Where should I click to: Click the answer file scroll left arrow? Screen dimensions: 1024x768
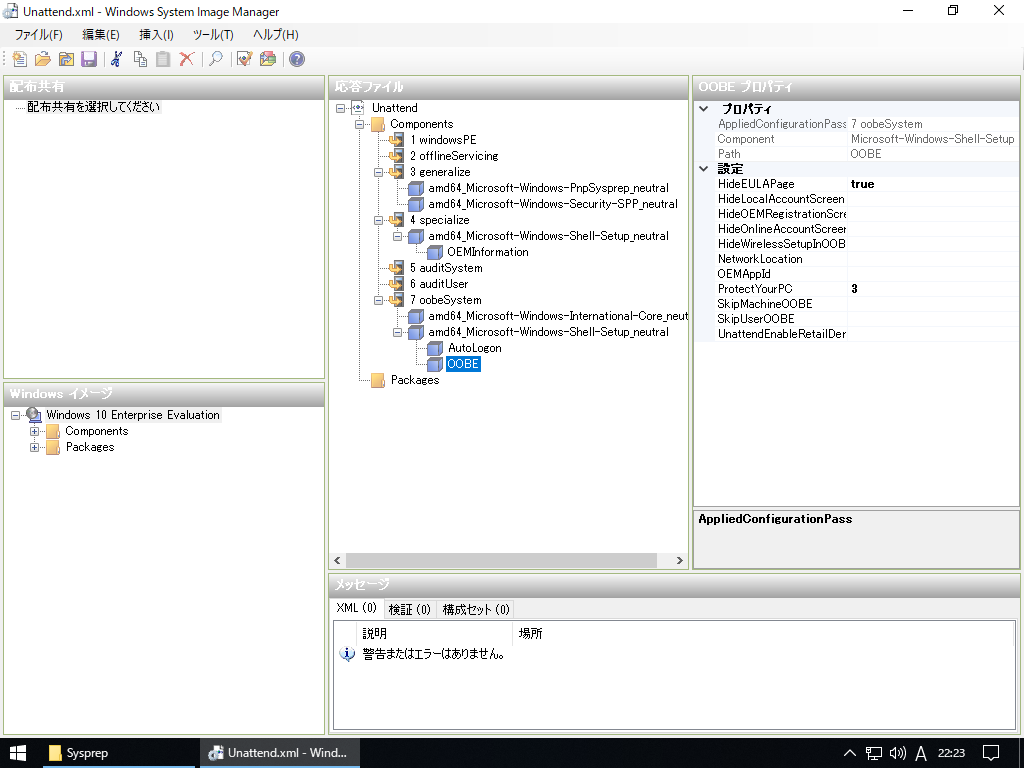(338, 560)
